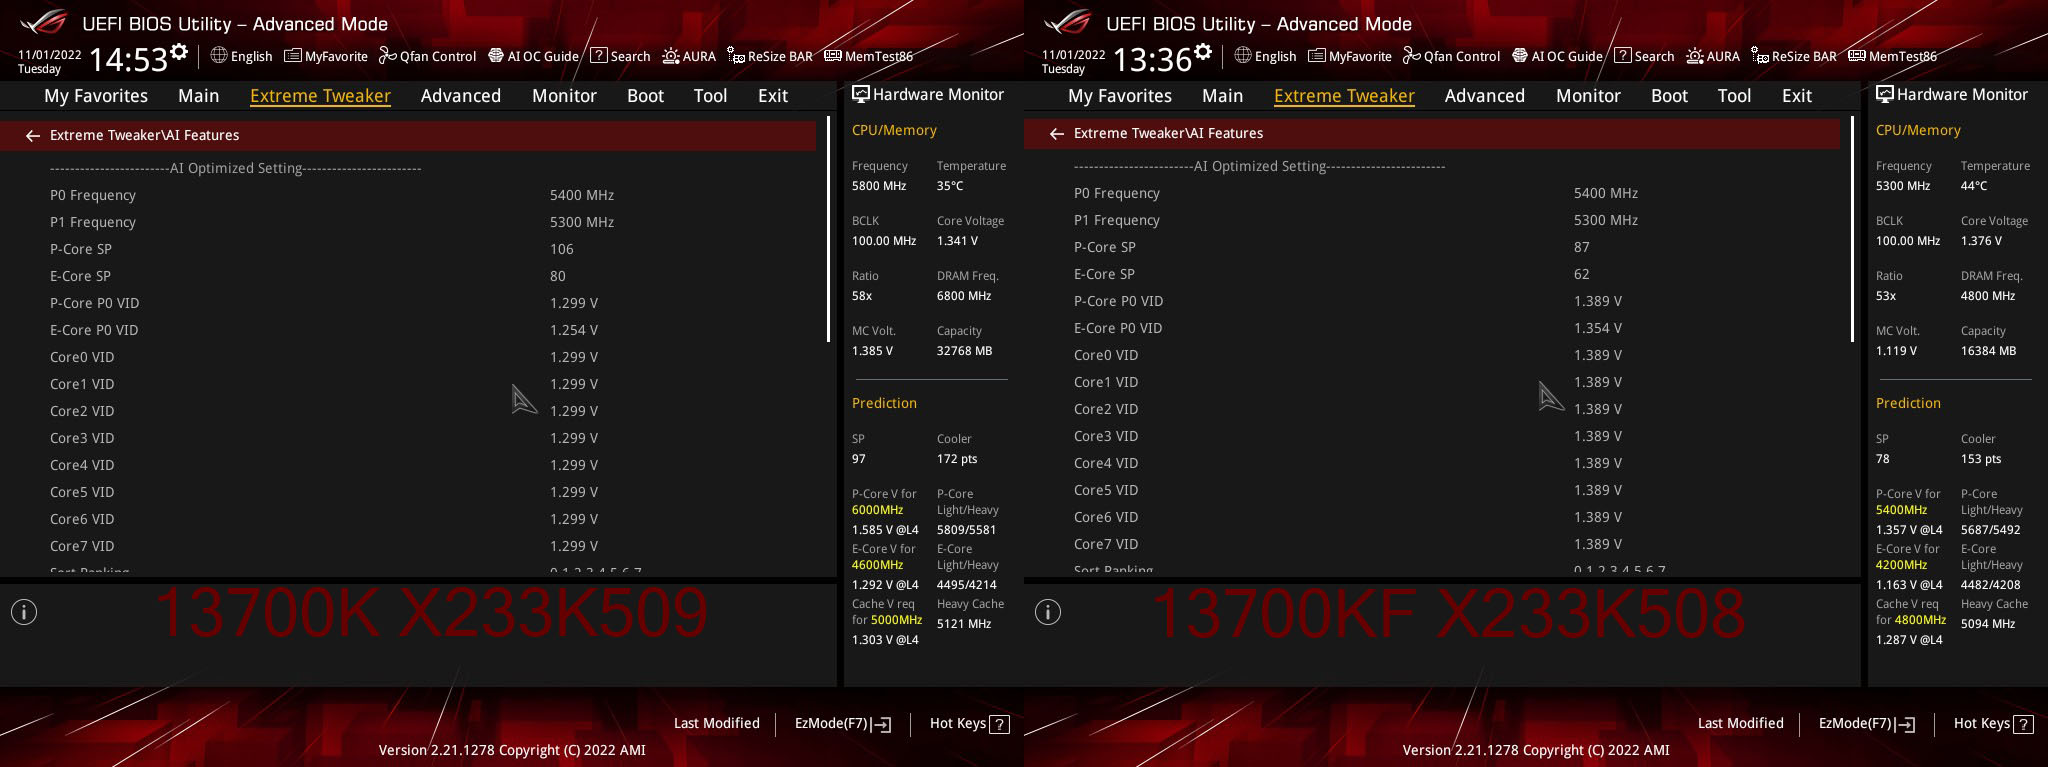2048x767 pixels.
Task: Open the Main tab in right 13700KF window
Action: 1223,96
